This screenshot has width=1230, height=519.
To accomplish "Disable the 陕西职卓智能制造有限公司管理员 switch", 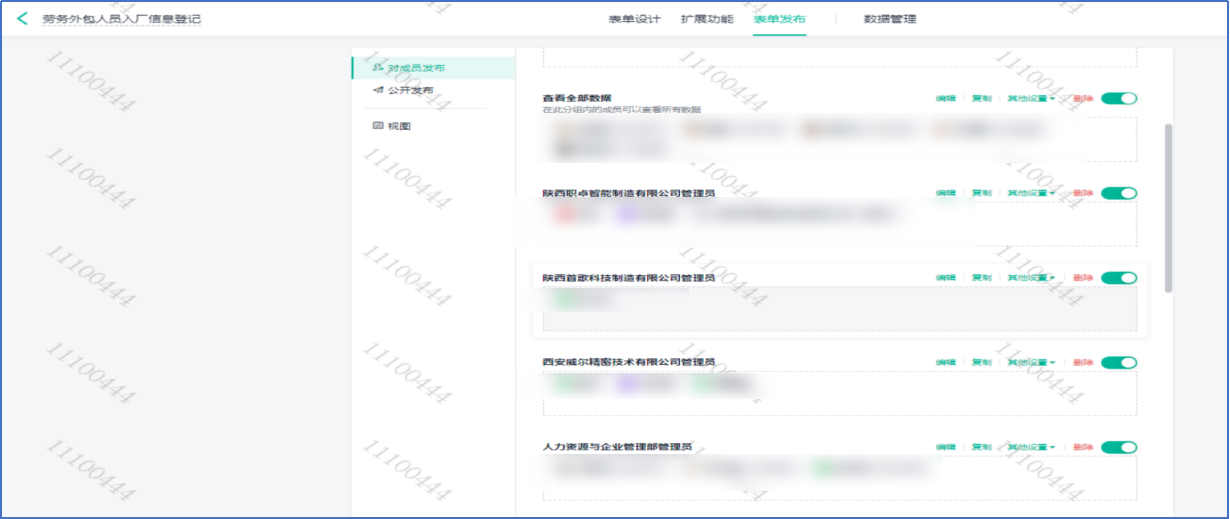I will 1119,193.
